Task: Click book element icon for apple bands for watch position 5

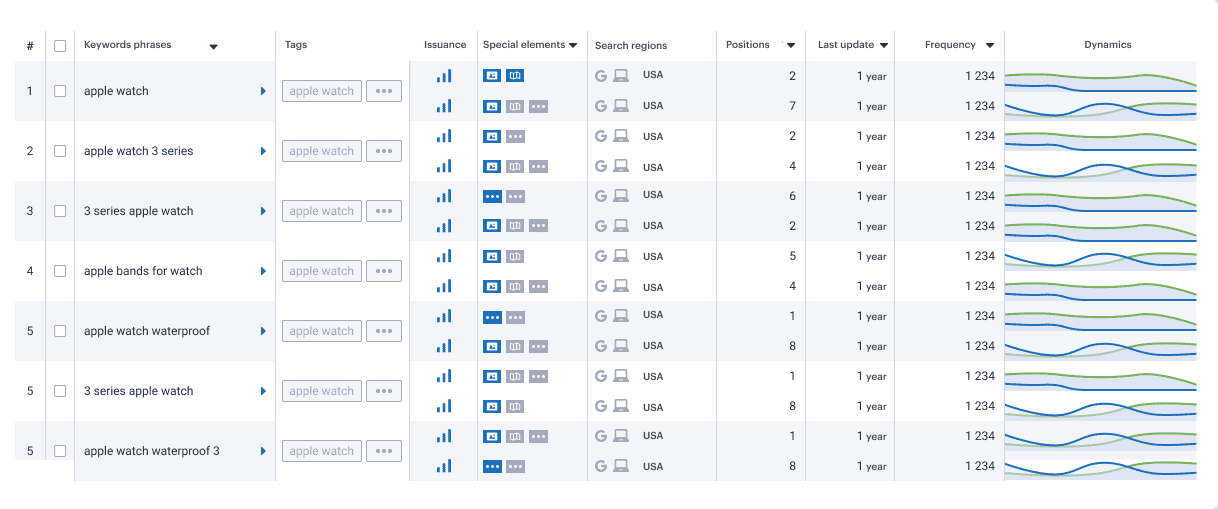Action: 515,257
